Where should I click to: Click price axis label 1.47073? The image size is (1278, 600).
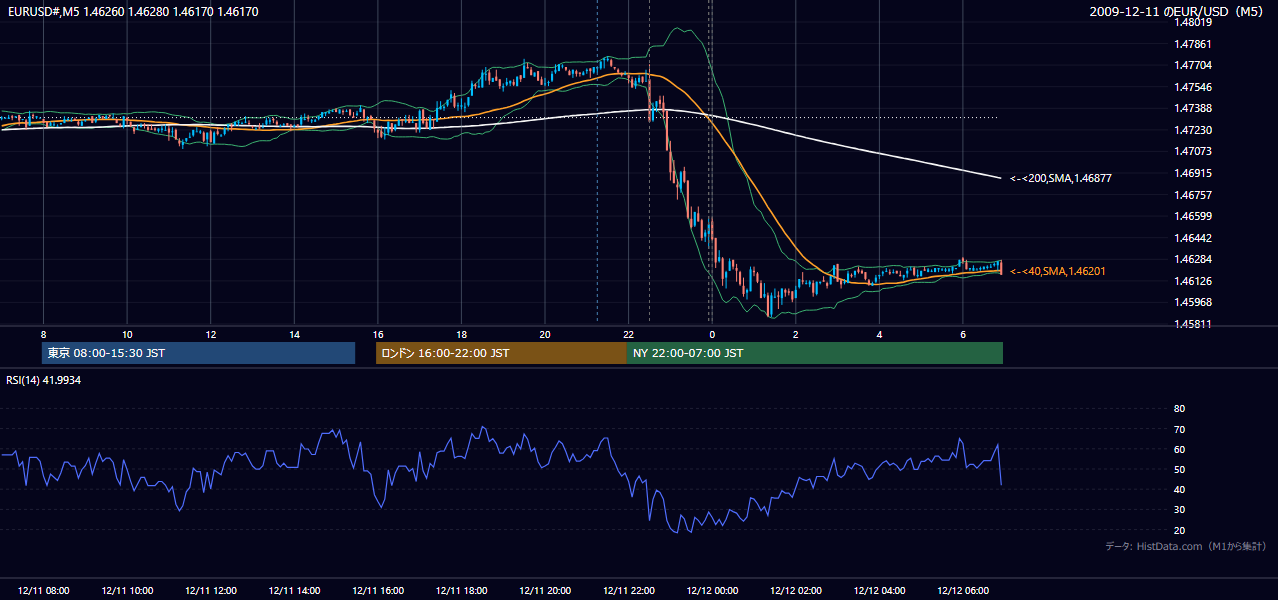coord(1194,151)
